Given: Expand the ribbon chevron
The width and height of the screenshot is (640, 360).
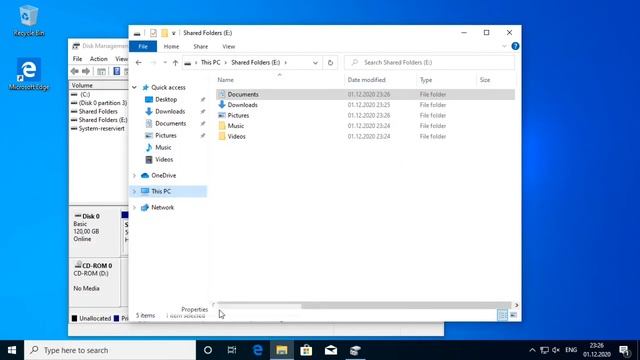Looking at the screenshot, I should pyautogui.click(x=504, y=47).
